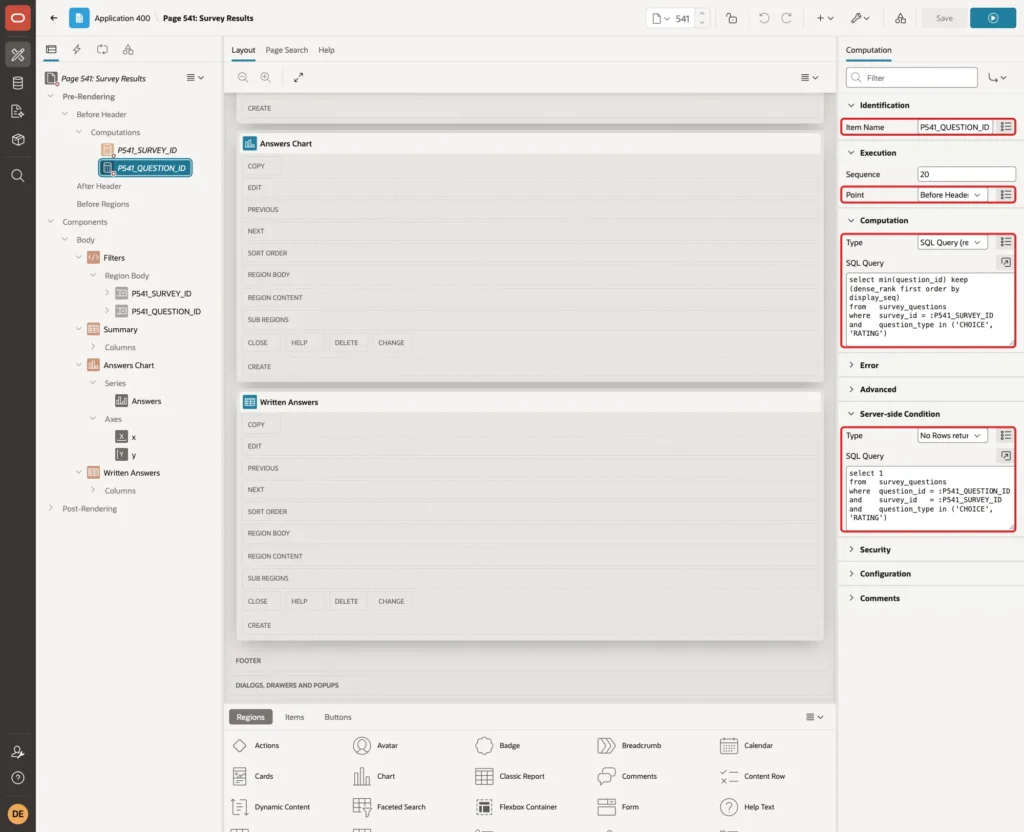Zoom in the layout view
The image size is (1024, 832).
pyautogui.click(x=266, y=77)
